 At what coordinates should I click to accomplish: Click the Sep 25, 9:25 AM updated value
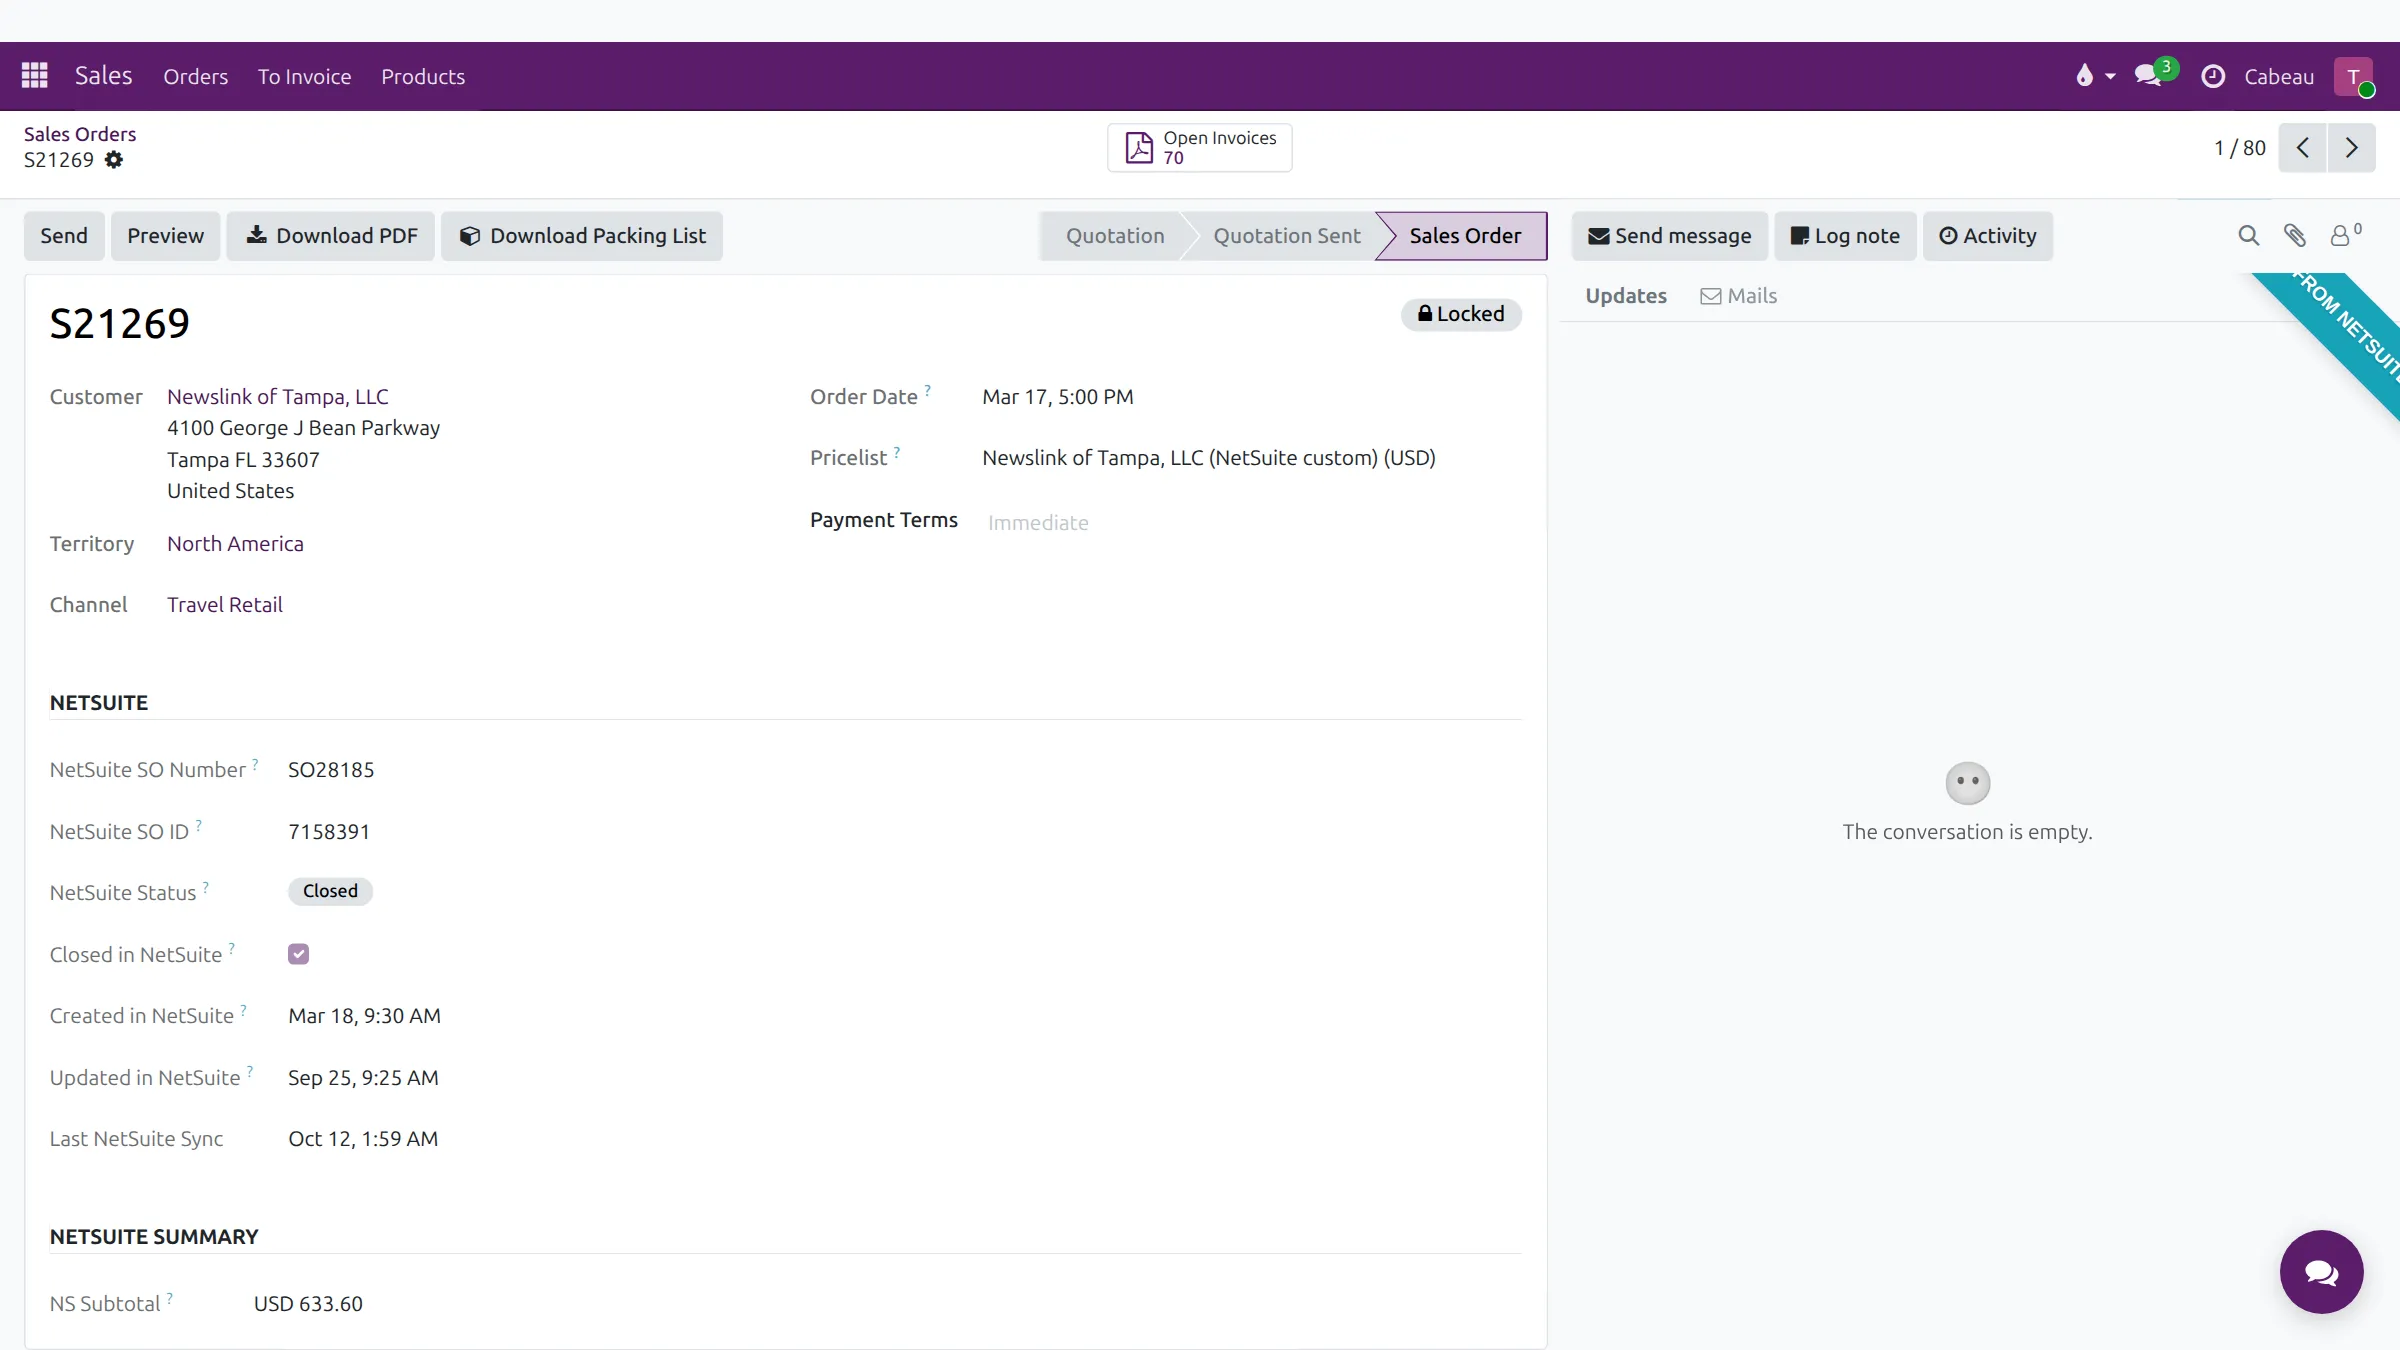363,1078
